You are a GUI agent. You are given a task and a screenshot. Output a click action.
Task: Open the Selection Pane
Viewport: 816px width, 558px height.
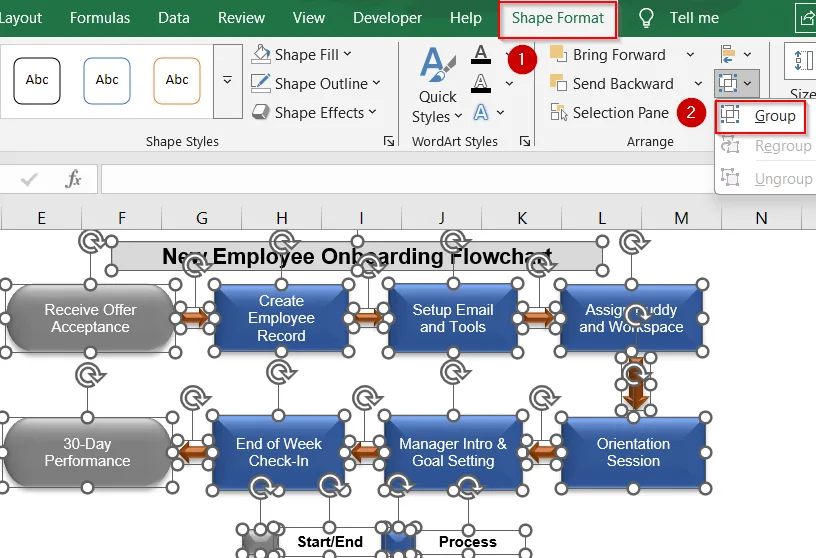pos(610,112)
